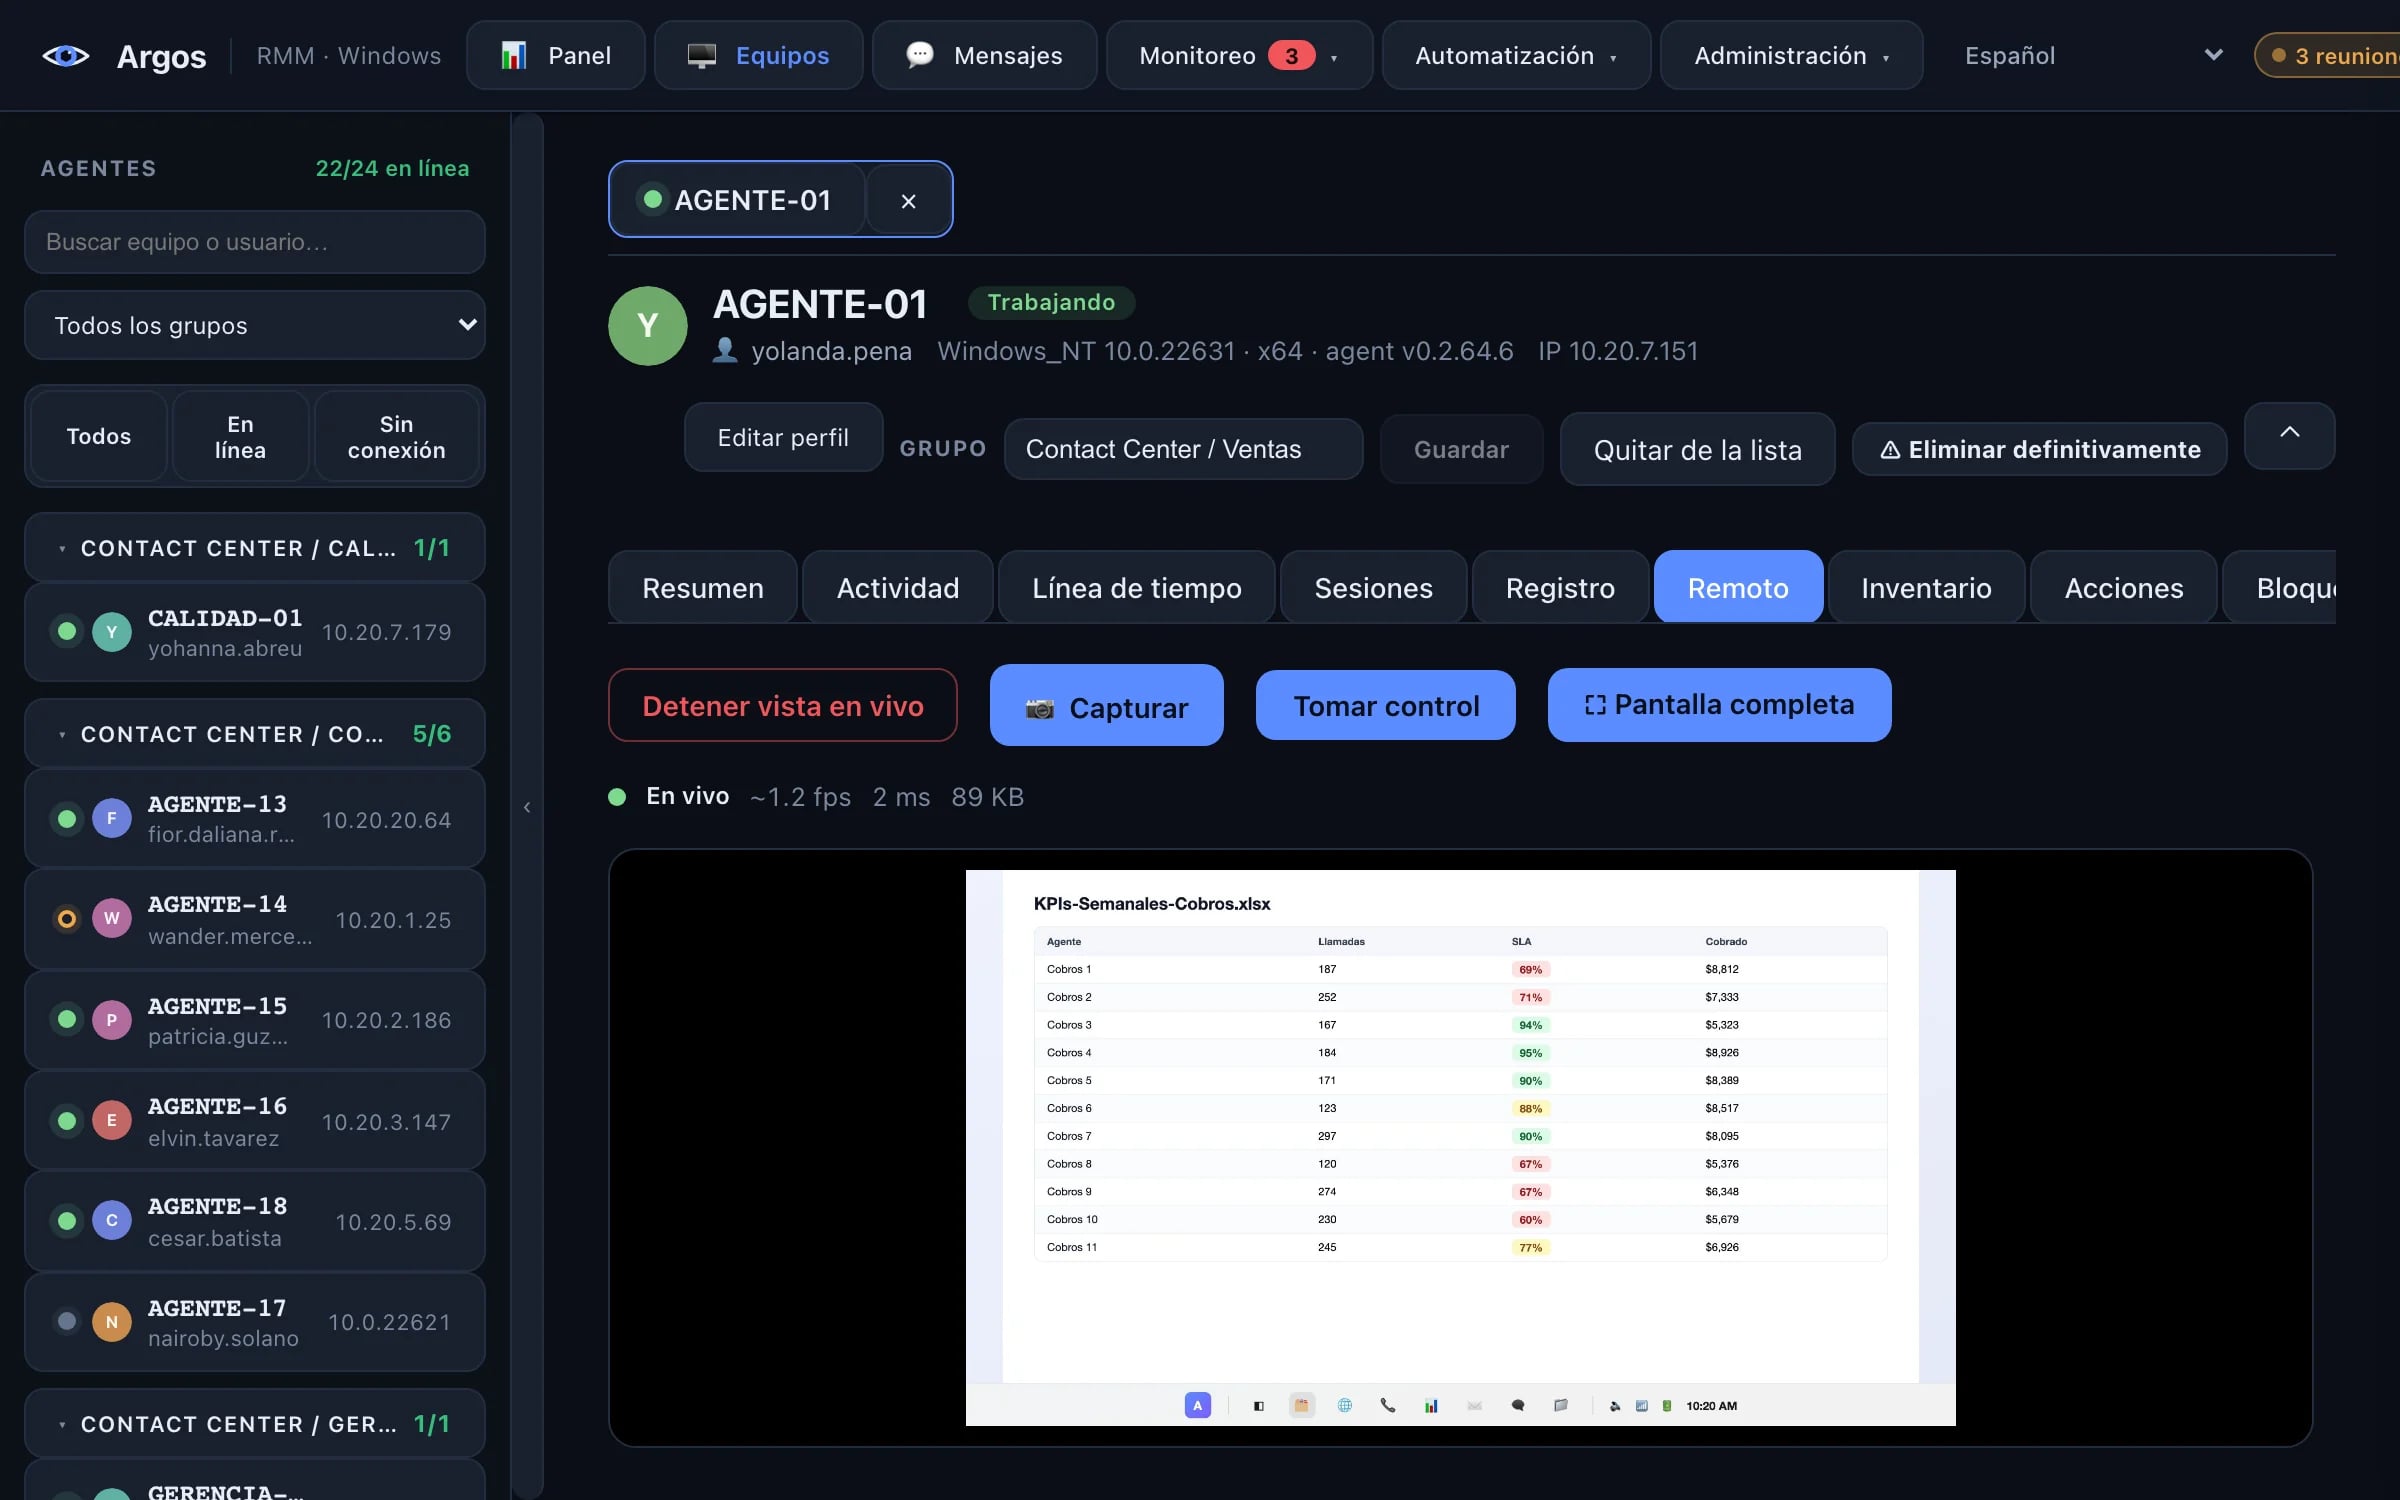Select CALIDAD-01 in the agent list

coord(255,632)
